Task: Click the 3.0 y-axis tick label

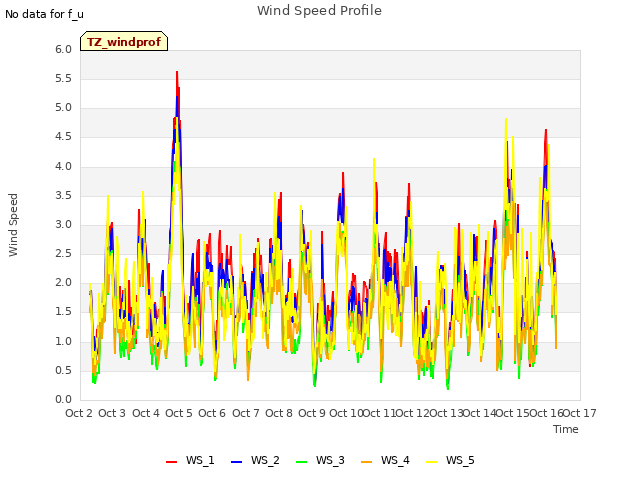Action: pos(64,224)
